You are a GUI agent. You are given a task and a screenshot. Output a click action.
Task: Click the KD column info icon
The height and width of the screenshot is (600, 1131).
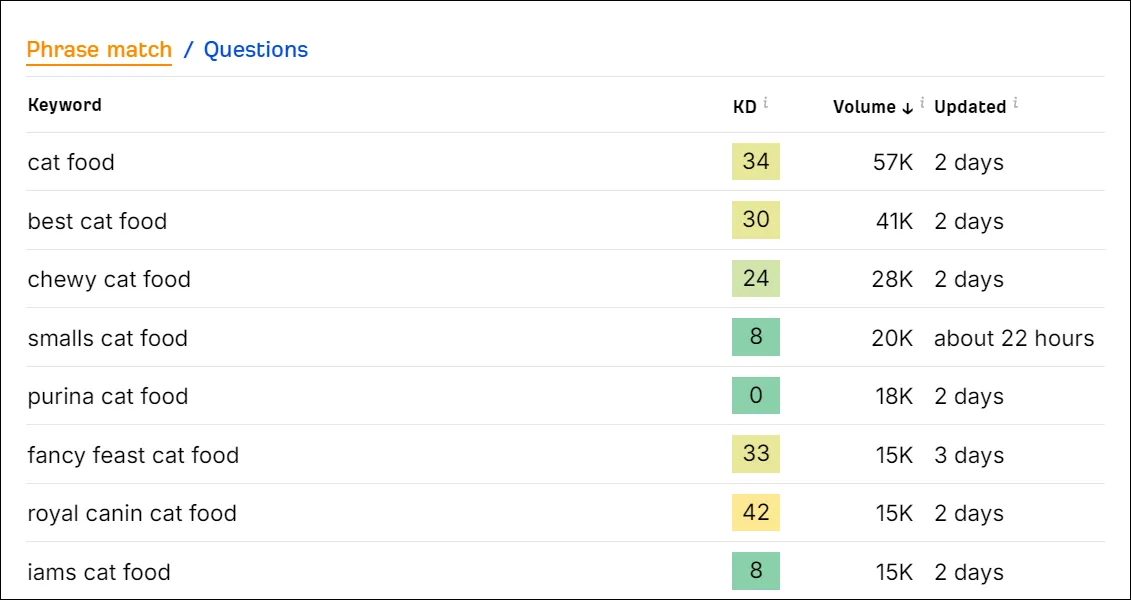coord(765,103)
